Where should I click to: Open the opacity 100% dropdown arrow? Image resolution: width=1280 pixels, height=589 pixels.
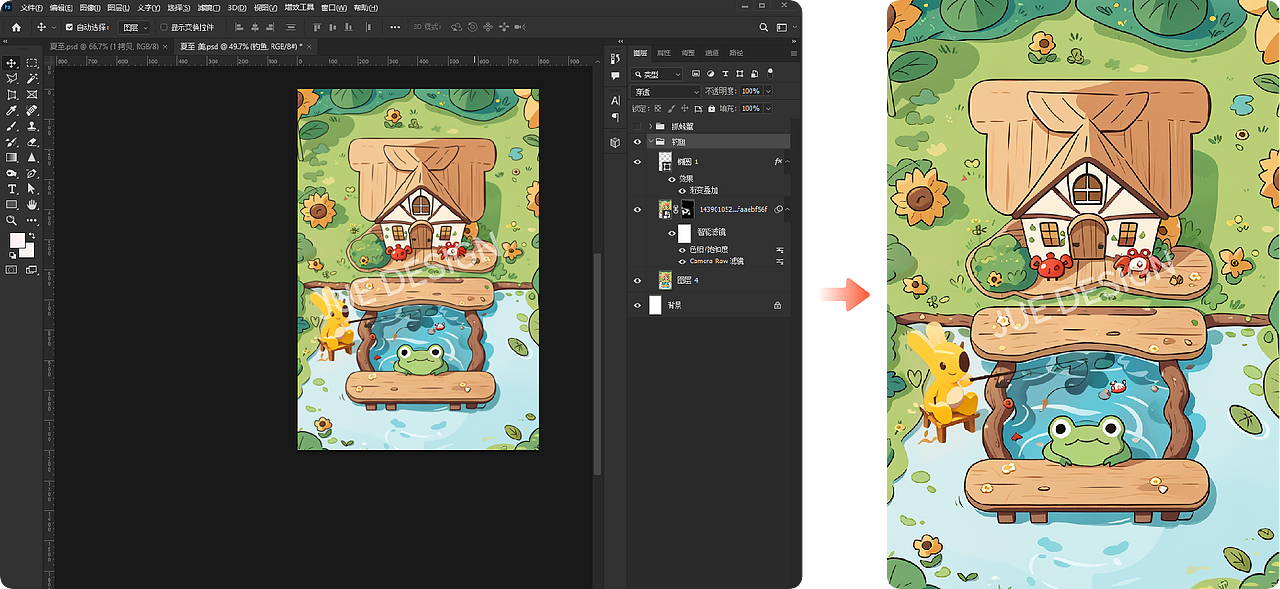[767, 91]
